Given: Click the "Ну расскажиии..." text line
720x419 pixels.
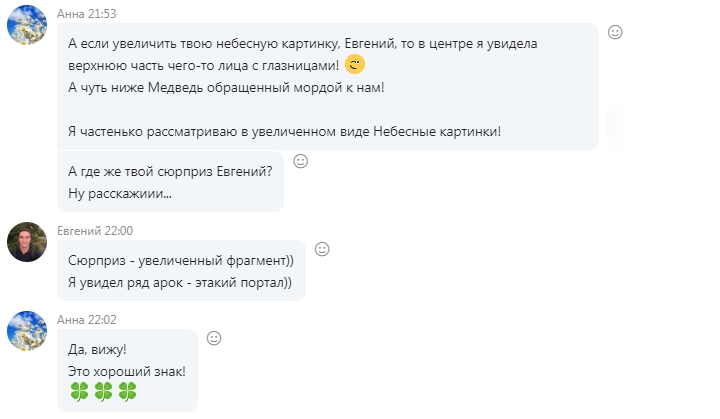Looking at the screenshot, I should click(x=120, y=193).
